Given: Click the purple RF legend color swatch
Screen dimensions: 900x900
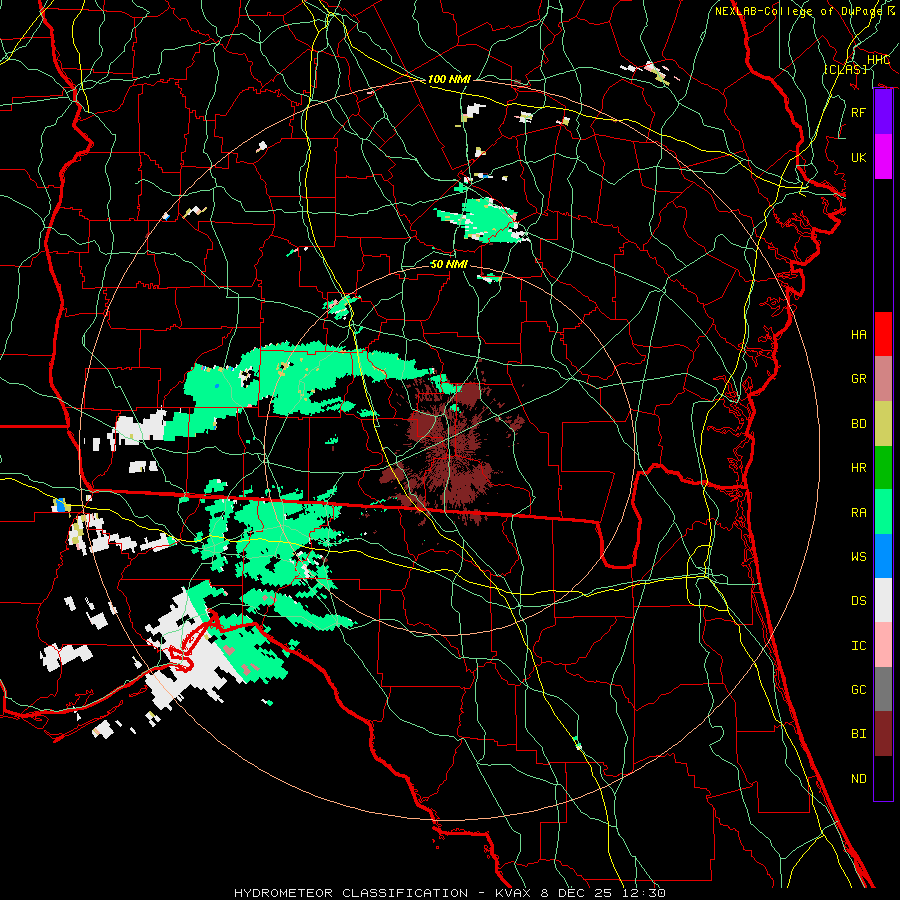Looking at the screenshot, I should [x=883, y=112].
